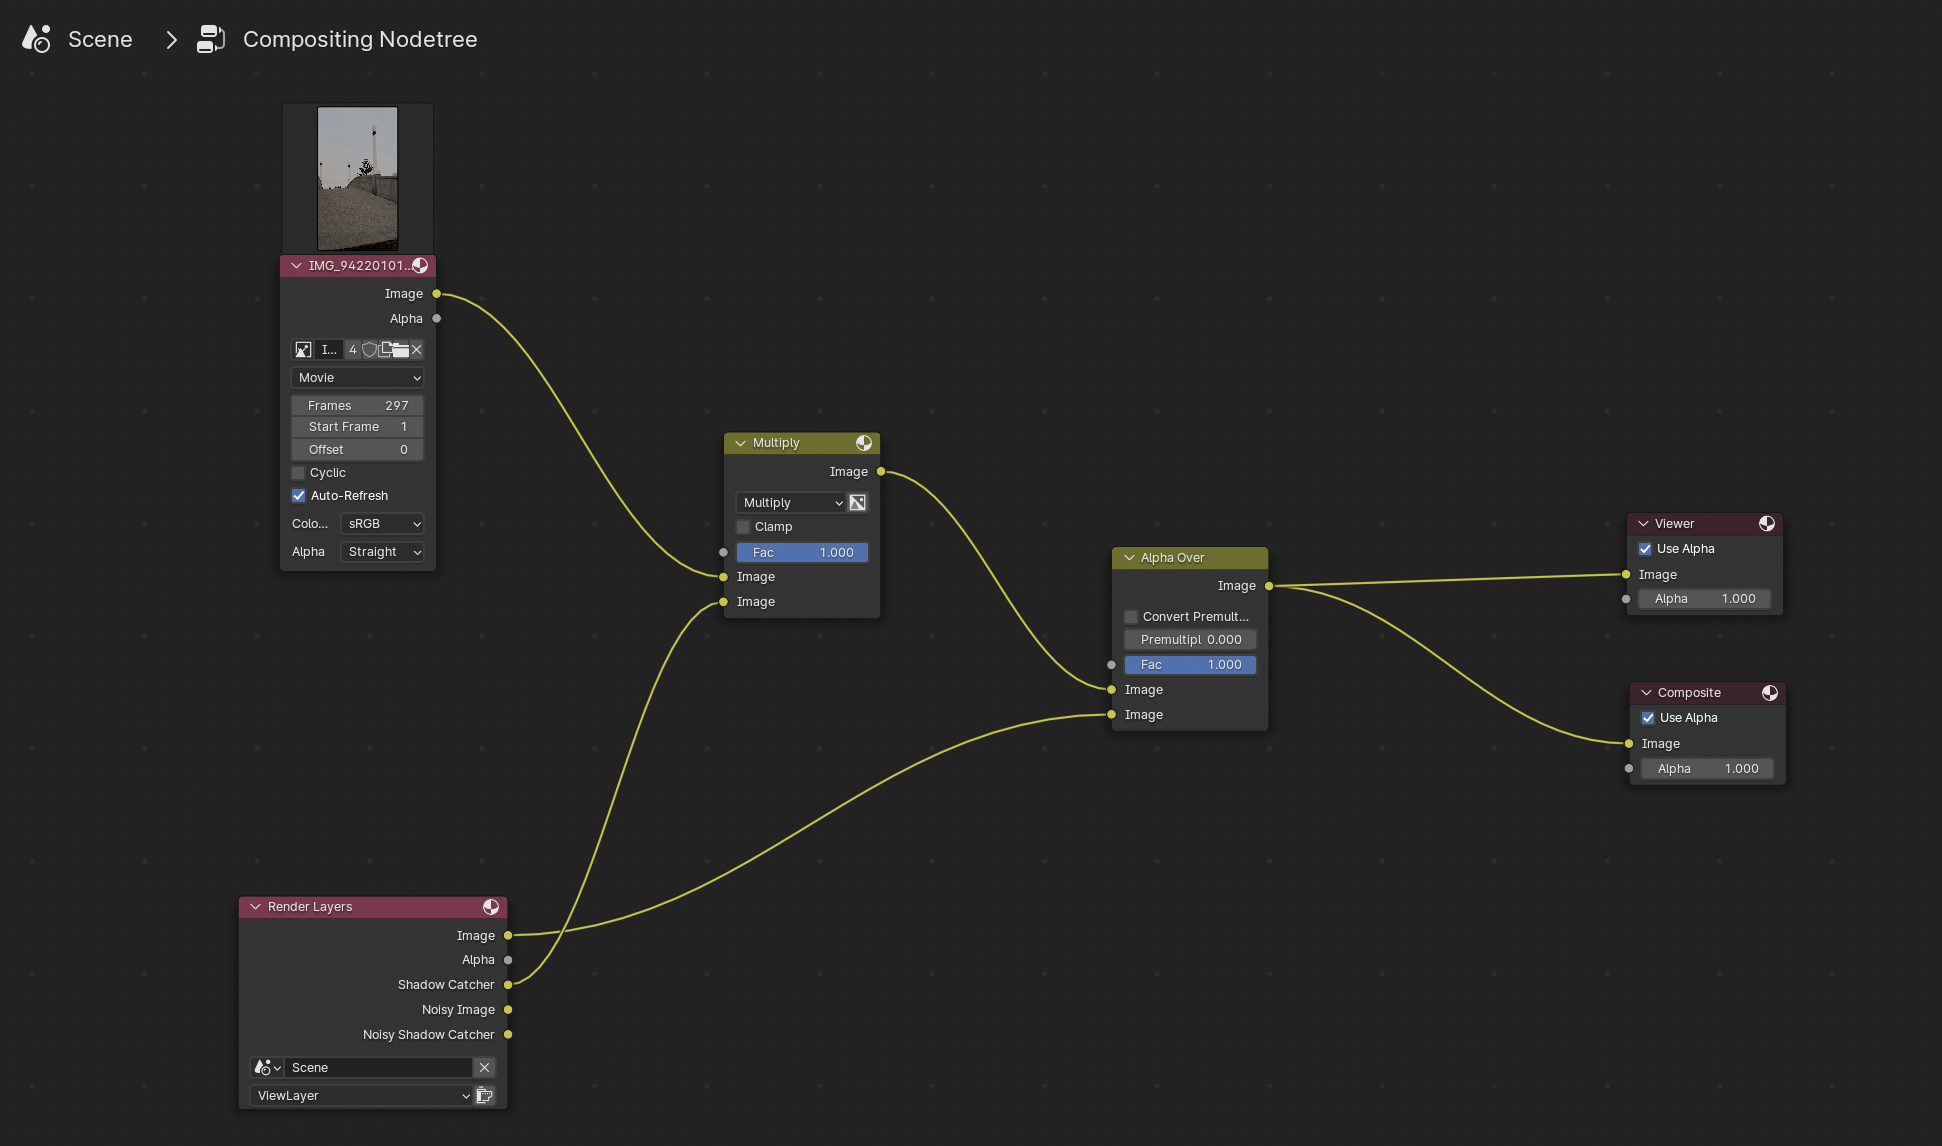The height and width of the screenshot is (1146, 1942).
Task: Toggle Convert Premultiplied in Alpha Over
Action: click(x=1131, y=617)
